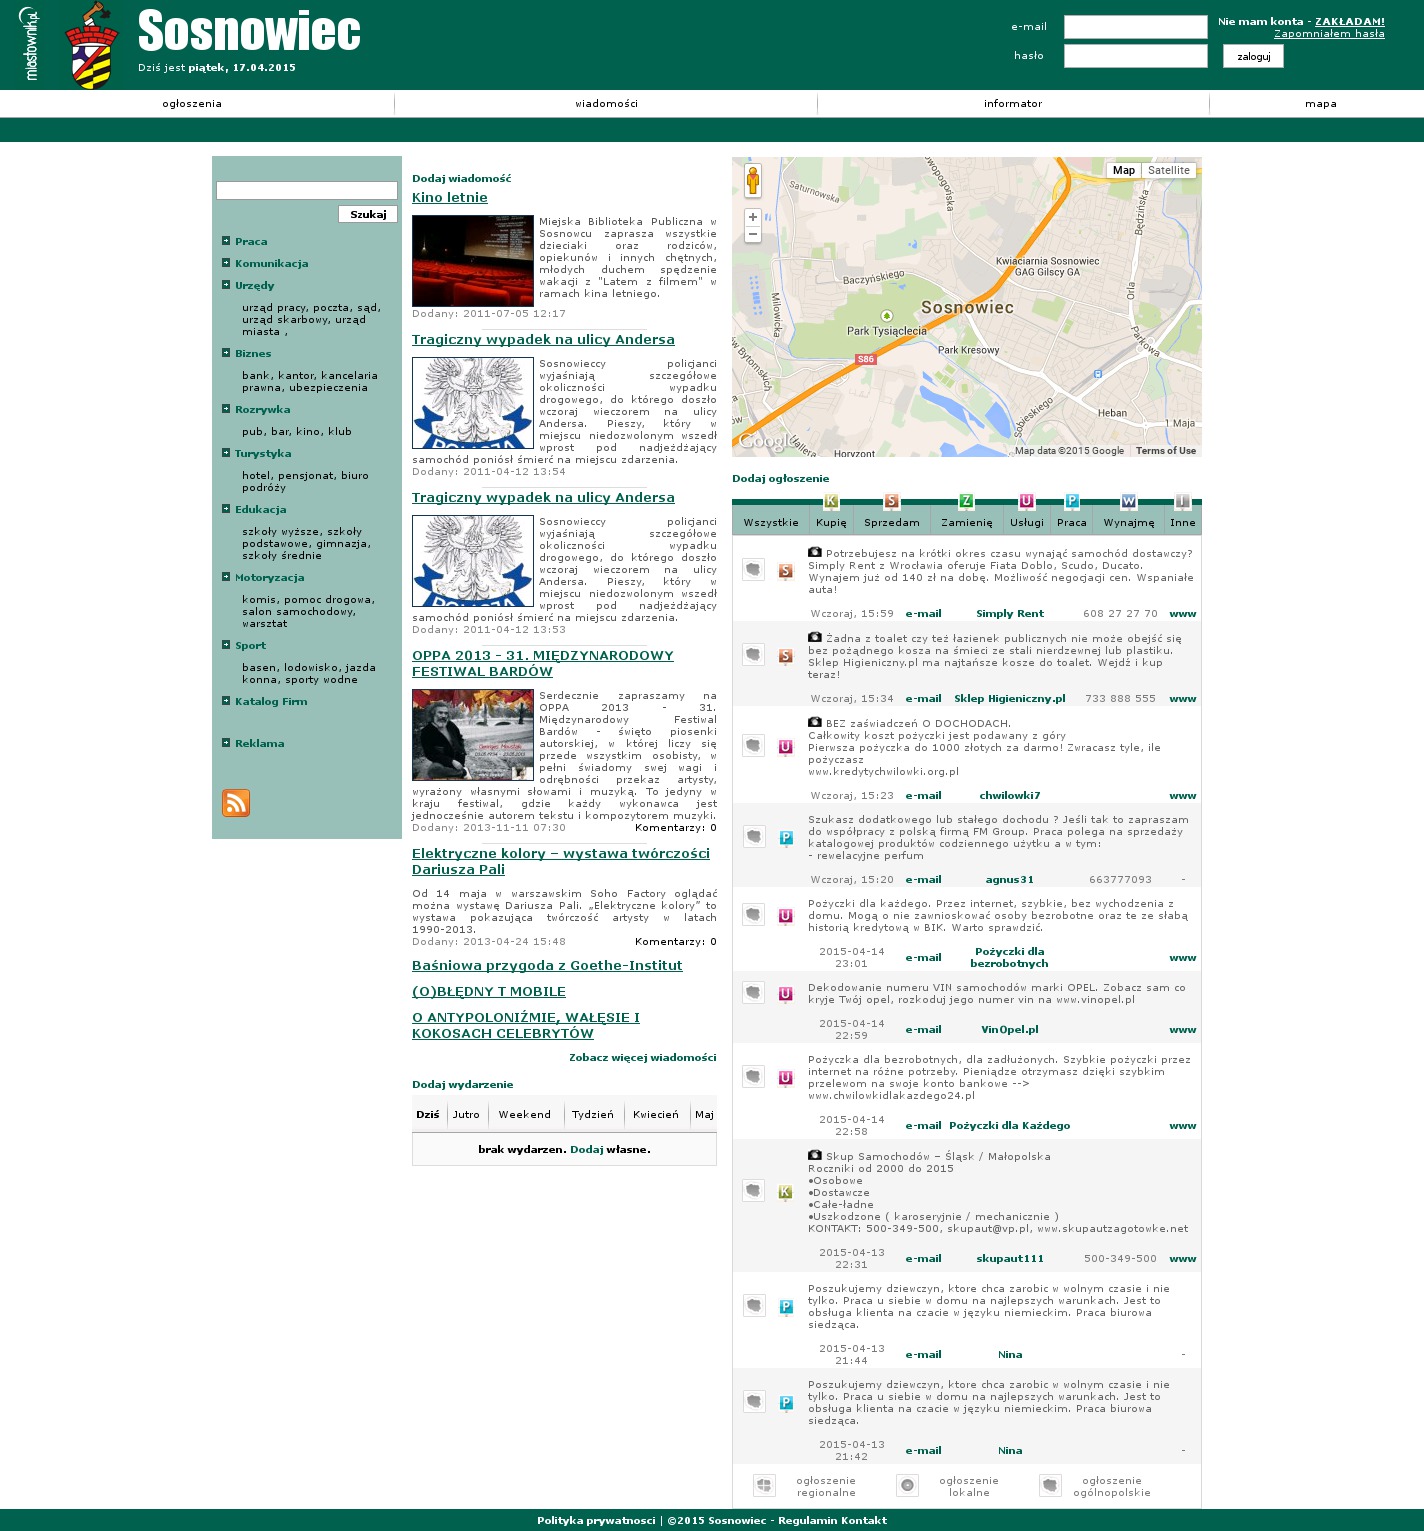Expand the Motoryzacja sidebar category

pyautogui.click(x=226, y=577)
